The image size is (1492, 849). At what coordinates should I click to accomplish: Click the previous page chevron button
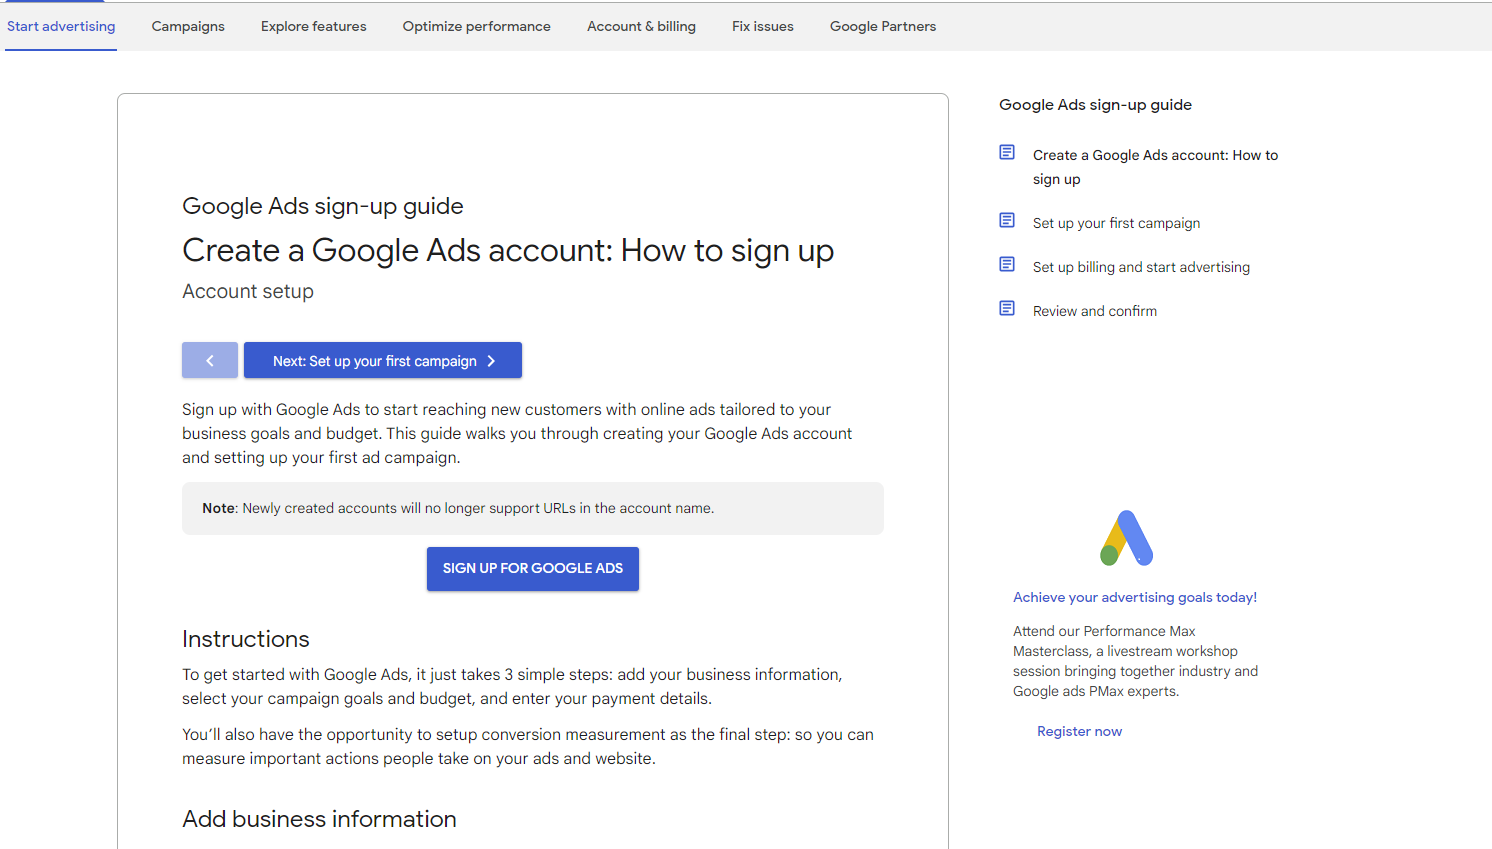pos(210,360)
